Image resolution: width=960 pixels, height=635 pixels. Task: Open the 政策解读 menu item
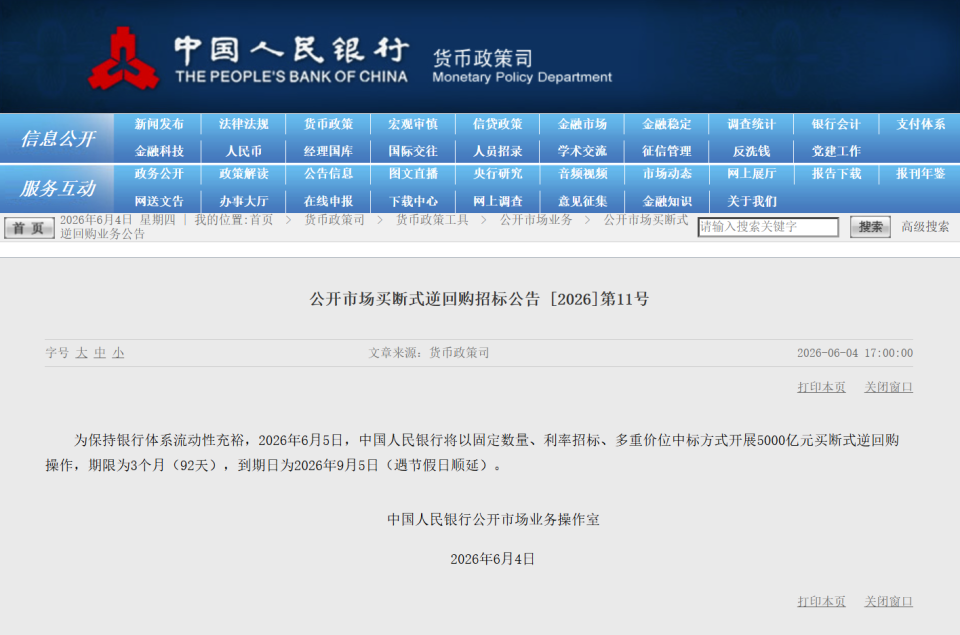point(244,173)
